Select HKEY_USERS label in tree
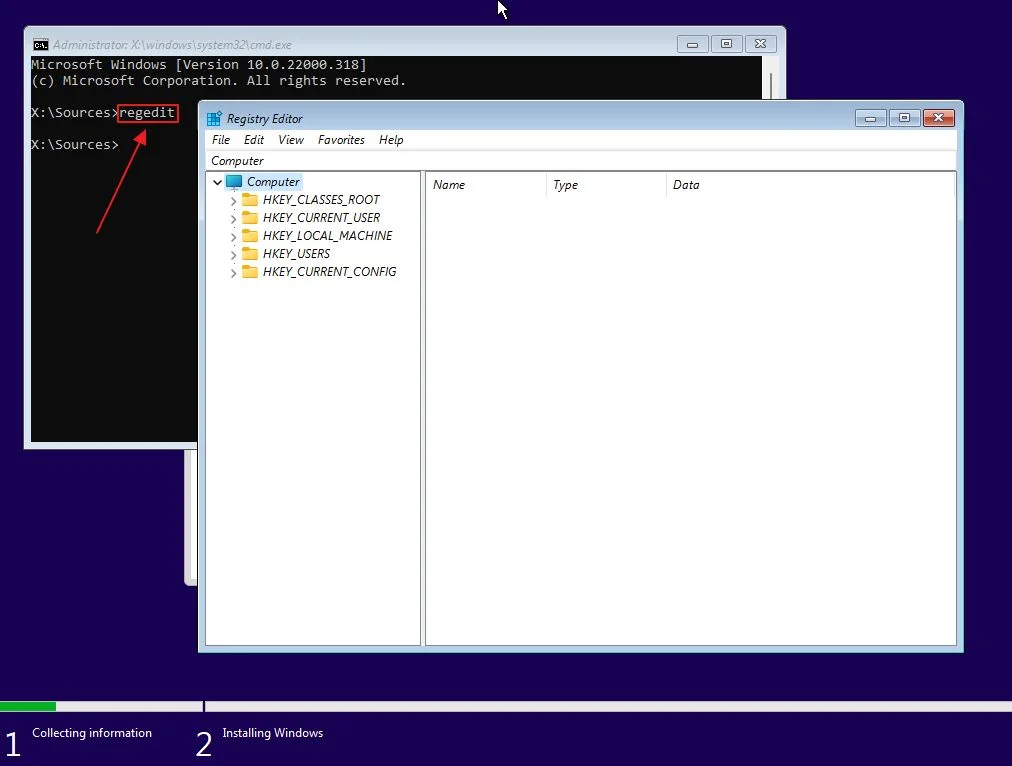Viewport: 1012px width, 766px height. pos(296,254)
